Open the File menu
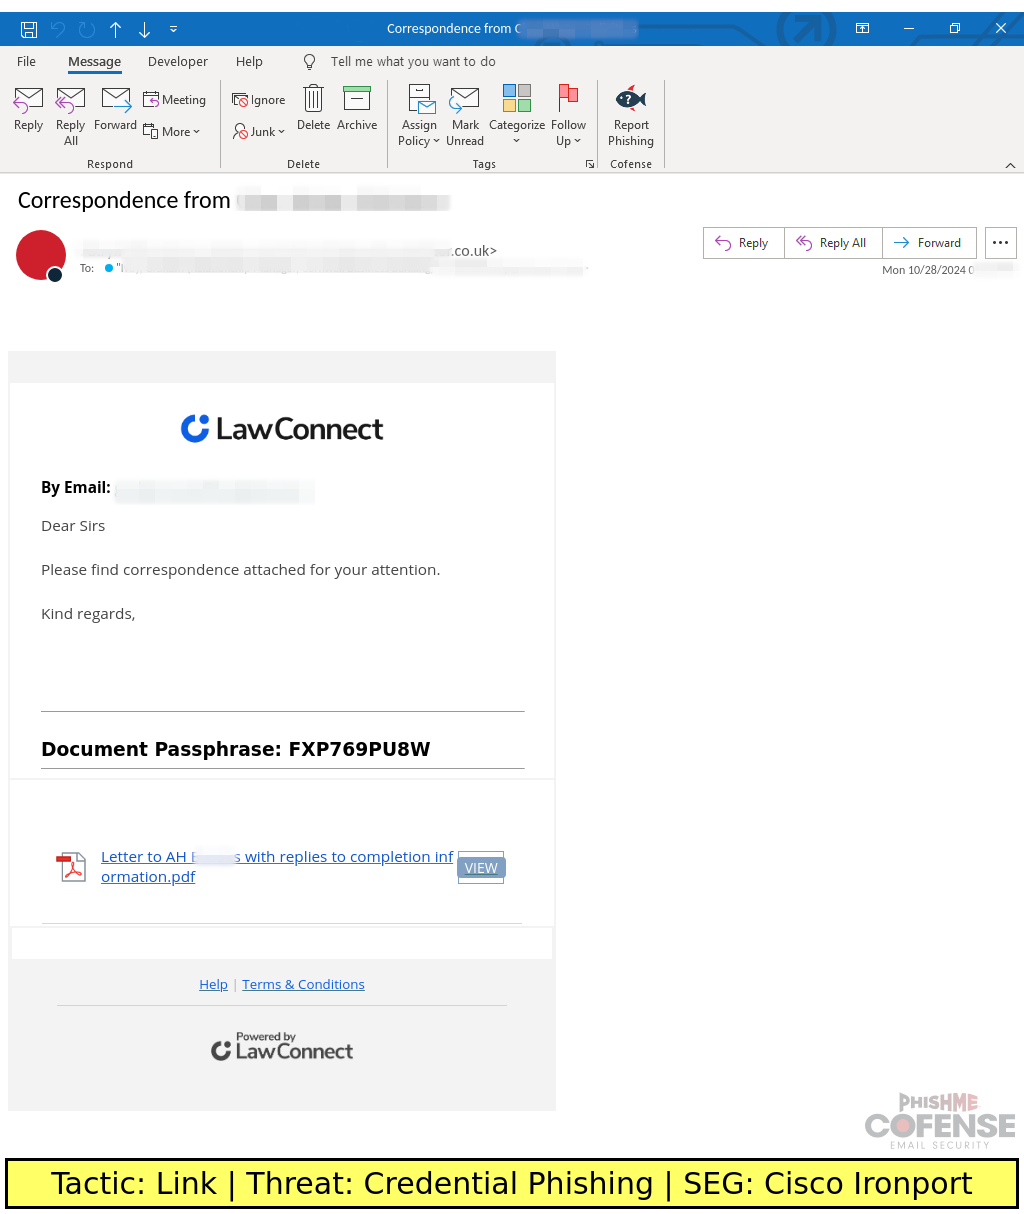1024x1214 pixels. [26, 61]
